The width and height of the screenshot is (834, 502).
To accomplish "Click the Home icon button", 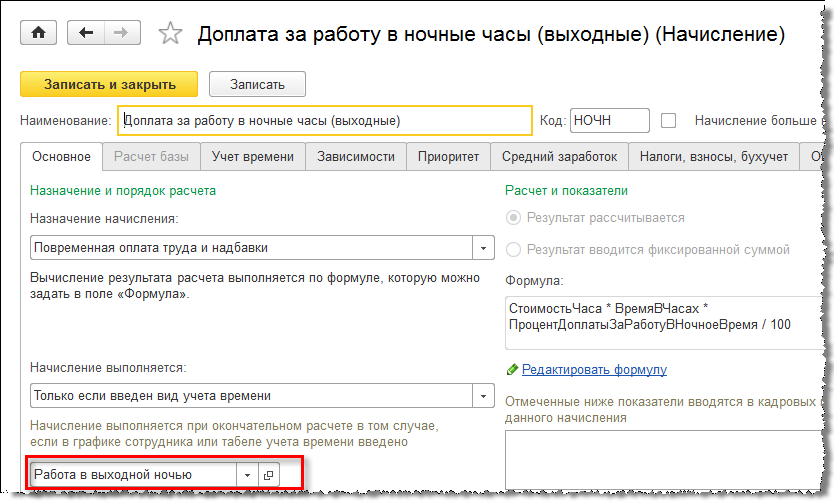I will click(x=39, y=33).
